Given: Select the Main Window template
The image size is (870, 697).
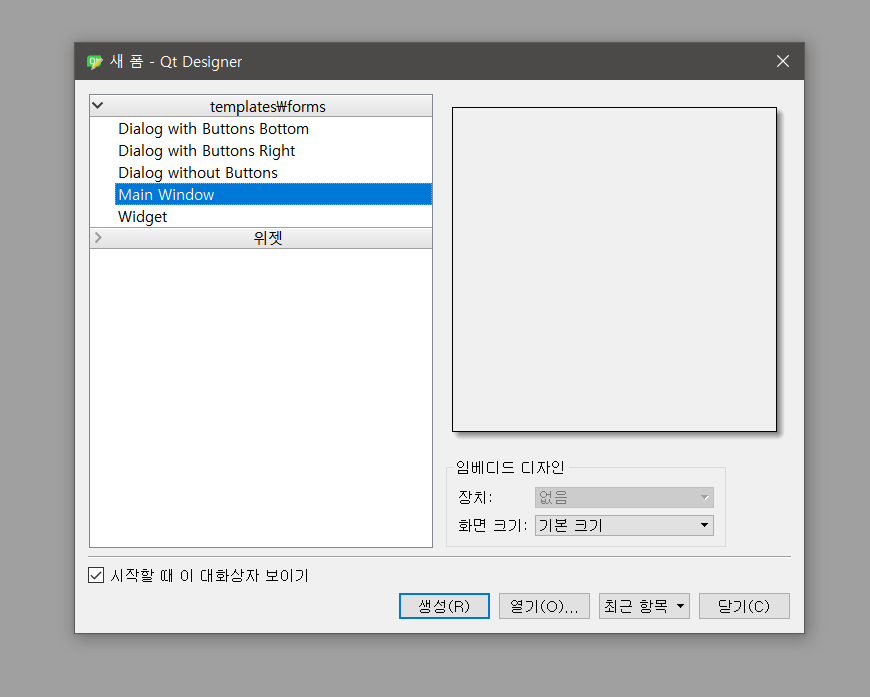Looking at the screenshot, I should coord(274,194).
